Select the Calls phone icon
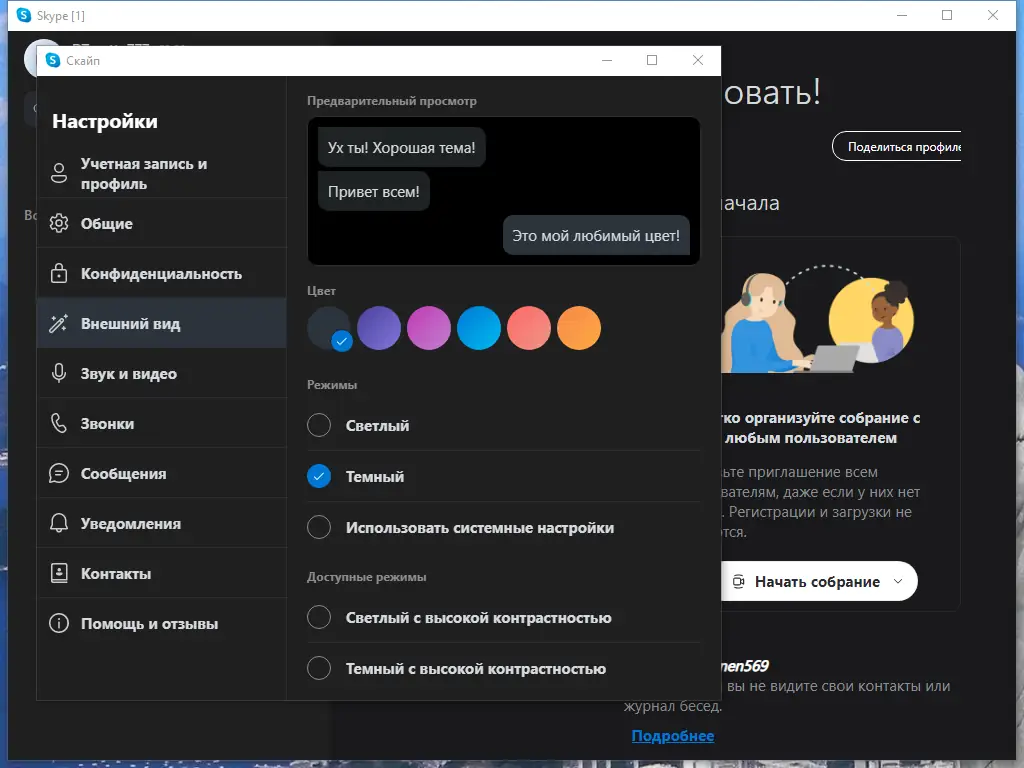Viewport: 1024px width, 768px height. 60,422
